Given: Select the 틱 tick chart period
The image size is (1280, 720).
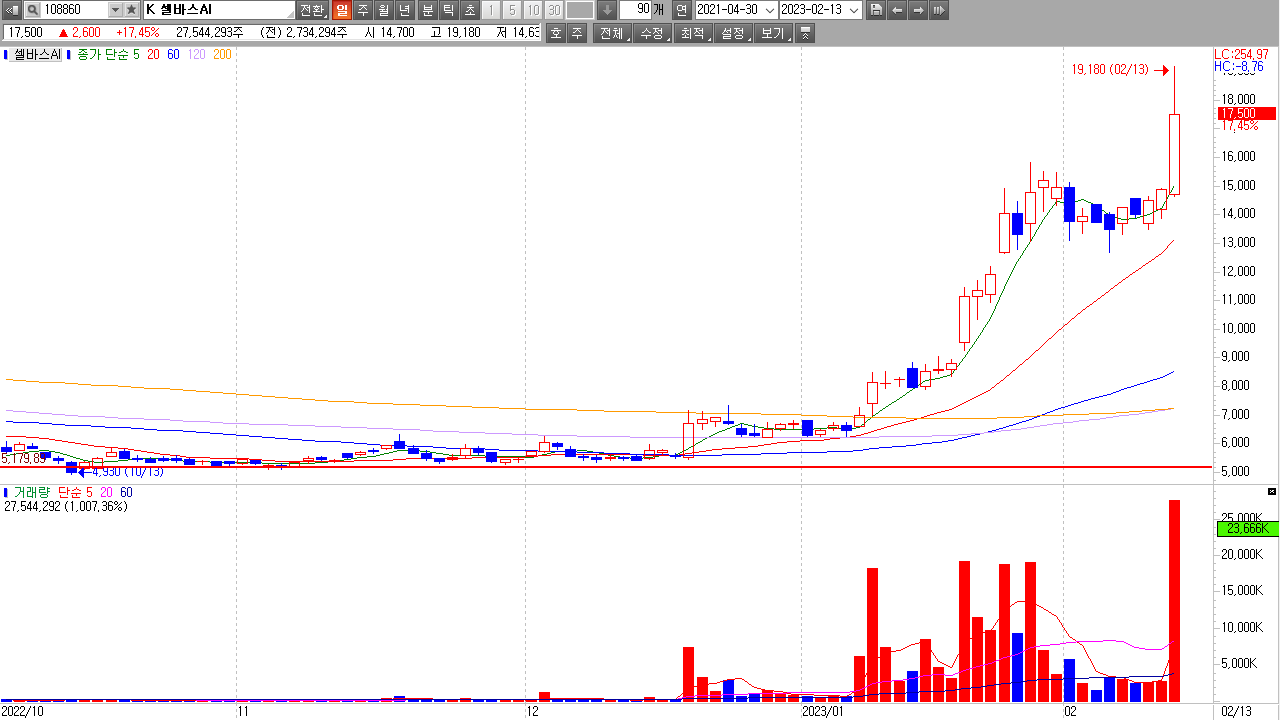Looking at the screenshot, I should coord(449,10).
